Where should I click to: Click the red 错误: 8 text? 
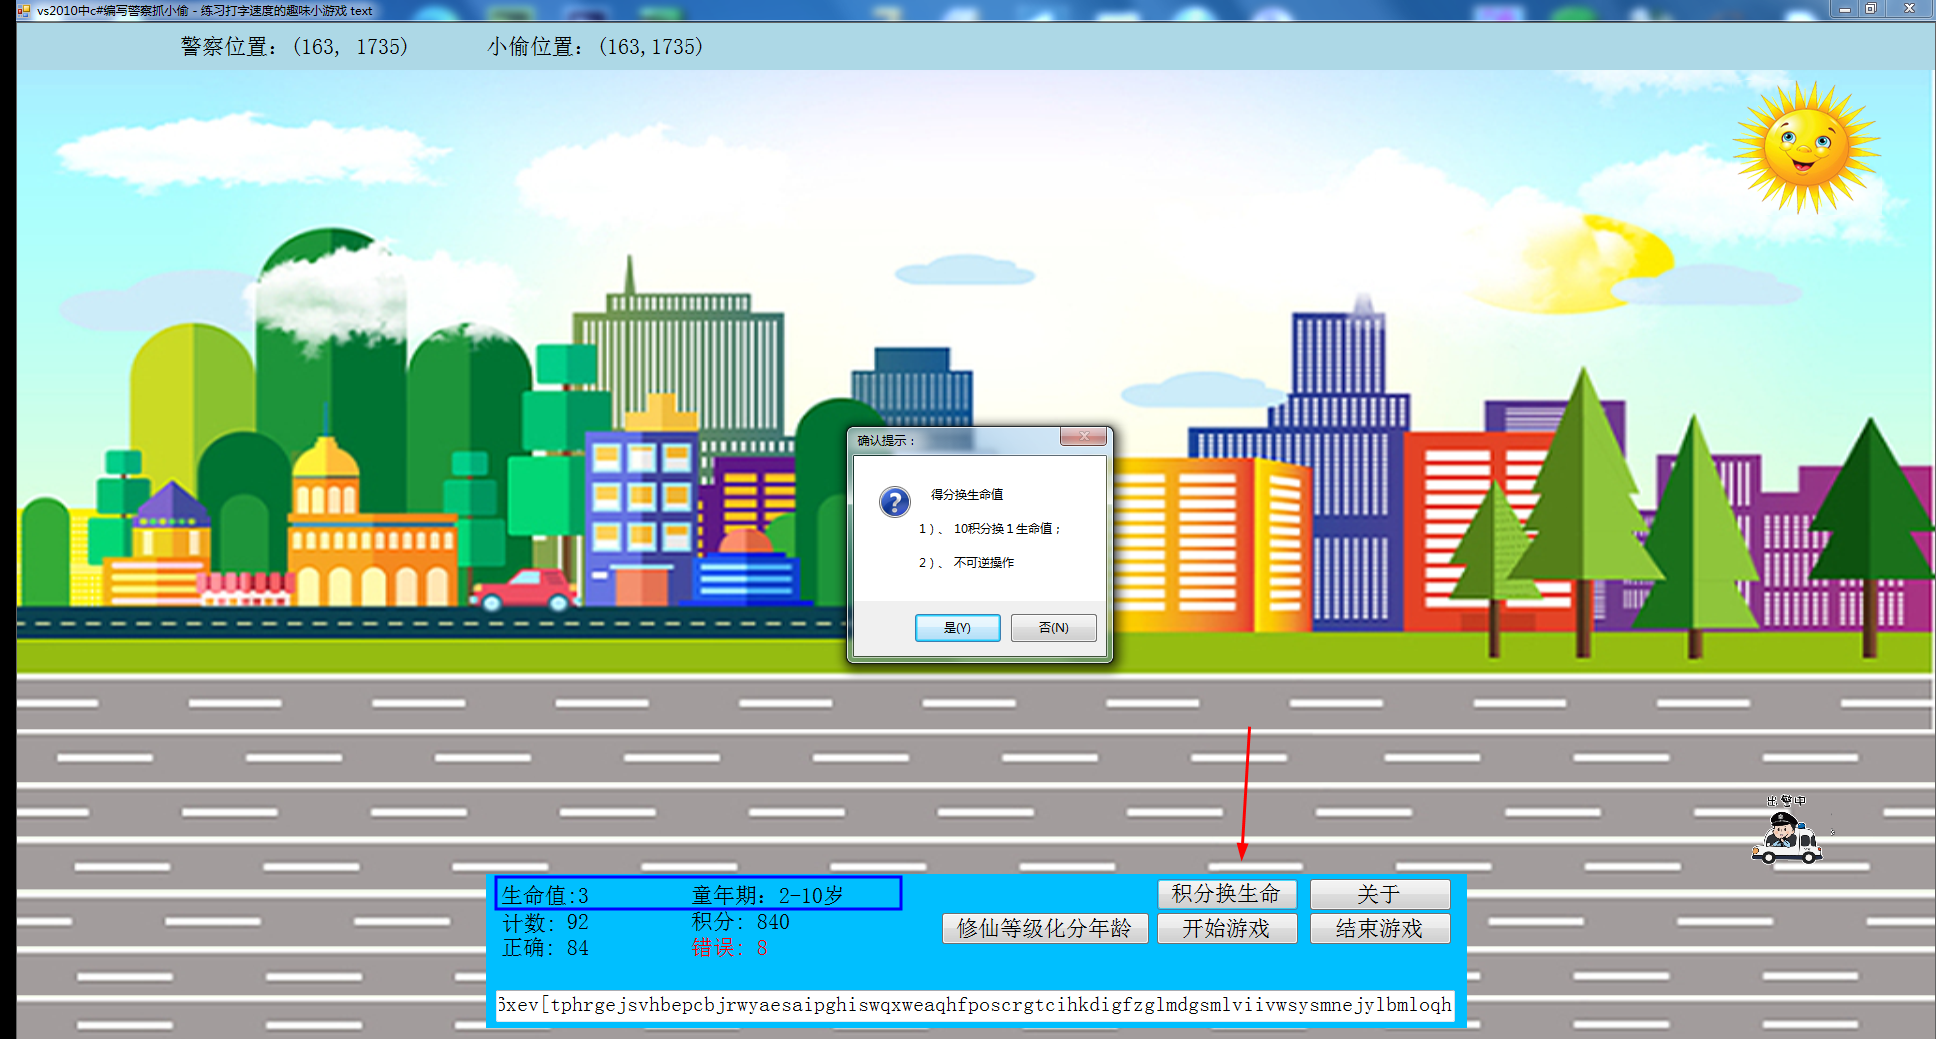pyautogui.click(x=729, y=948)
